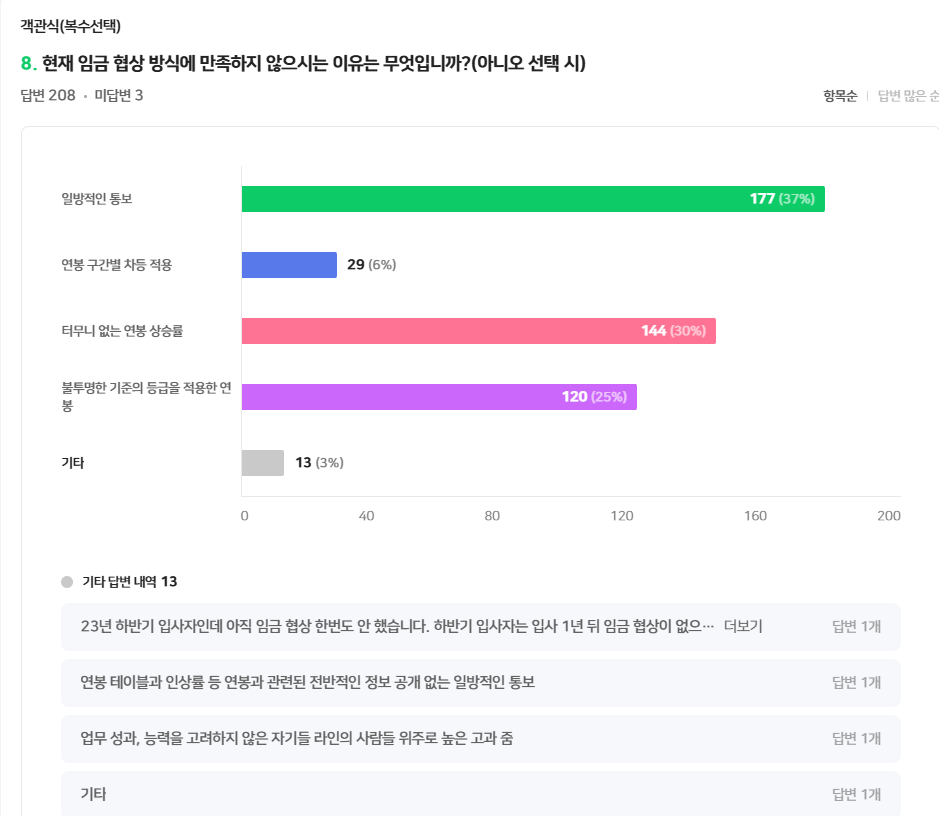Click the pink 터무니 없는 연봉 상승률 bar
The width and height of the screenshot is (939, 816).
(478, 331)
